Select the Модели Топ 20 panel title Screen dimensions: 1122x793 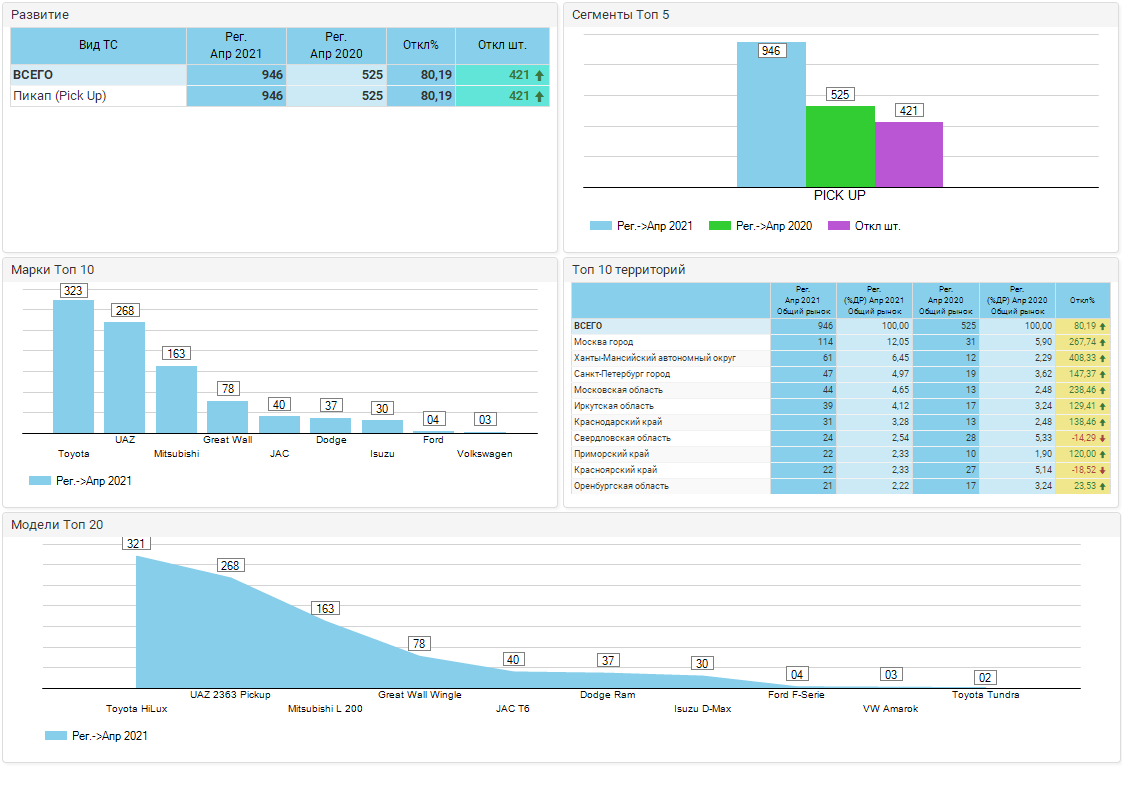[57, 525]
